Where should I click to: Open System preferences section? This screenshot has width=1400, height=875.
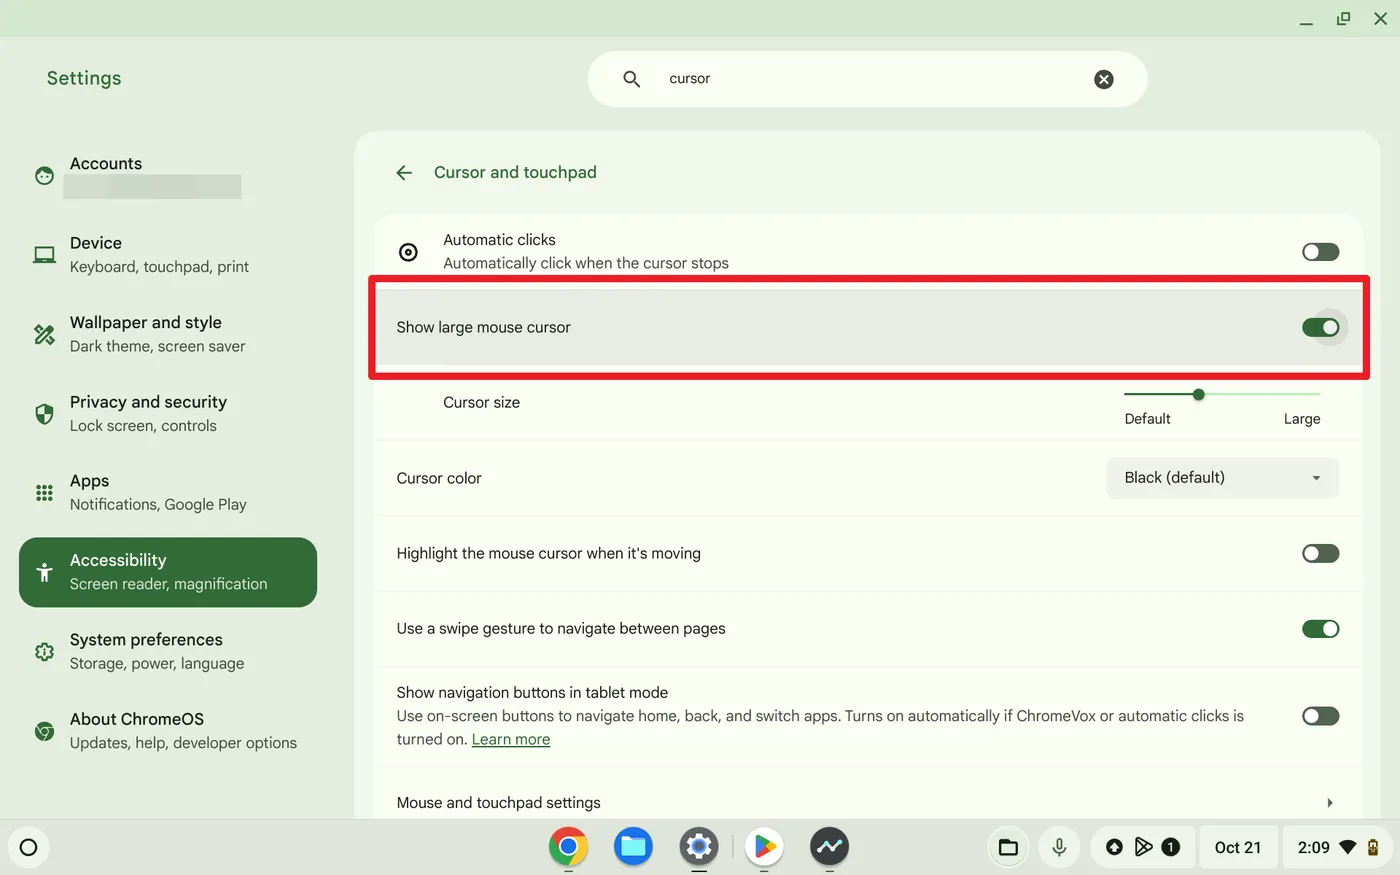[x=168, y=651]
